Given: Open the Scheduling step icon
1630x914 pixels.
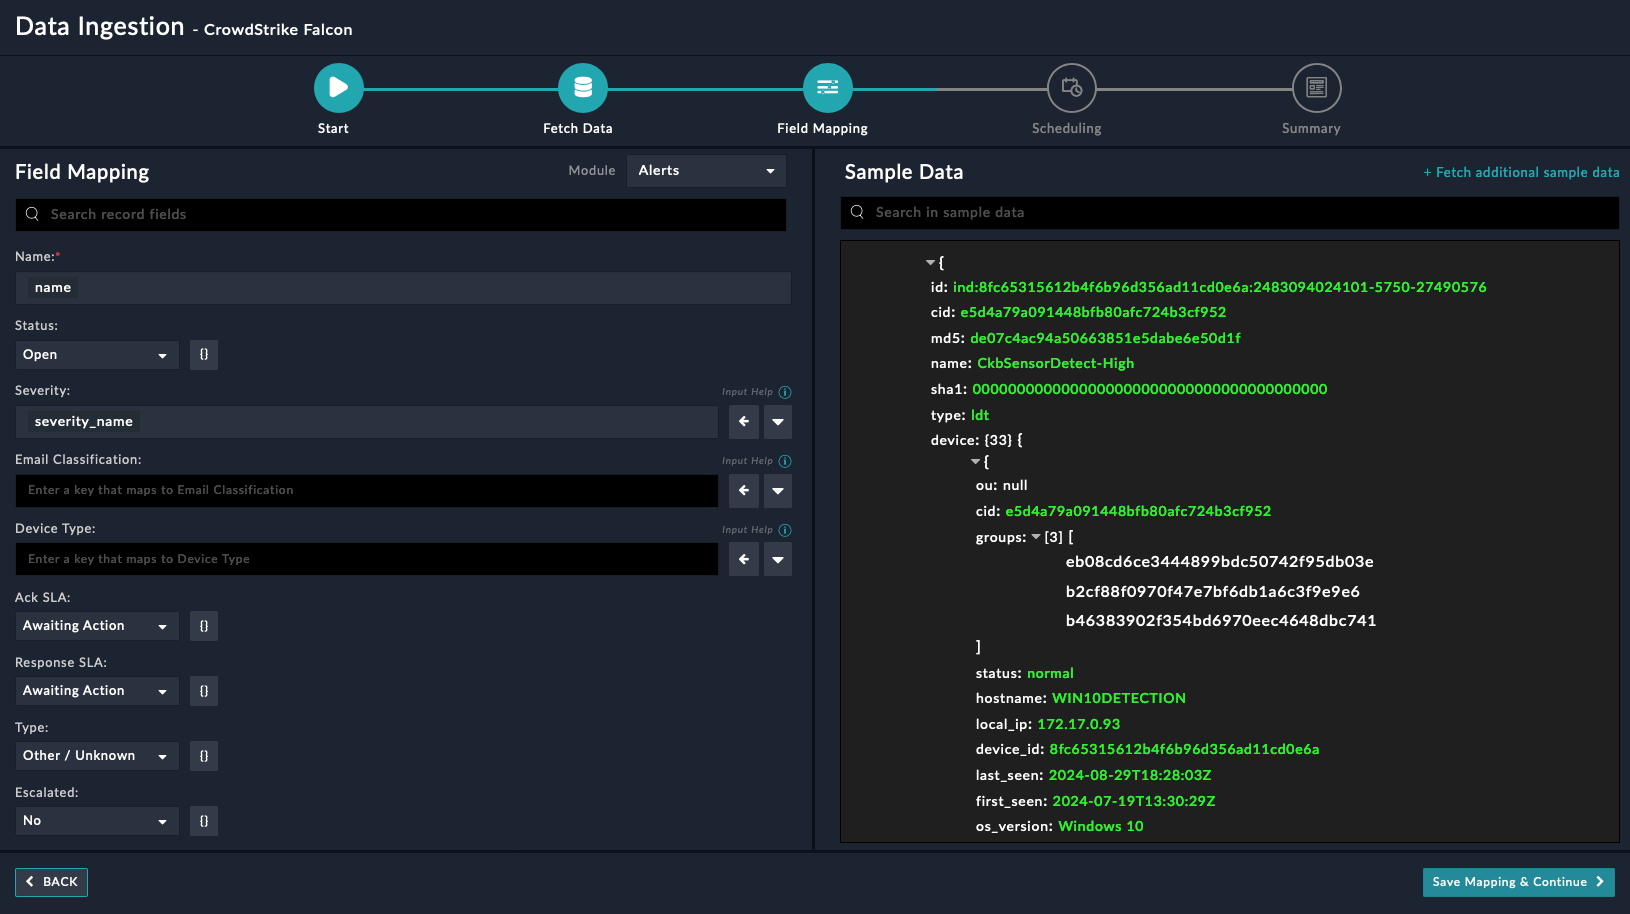Looking at the screenshot, I should (x=1071, y=88).
